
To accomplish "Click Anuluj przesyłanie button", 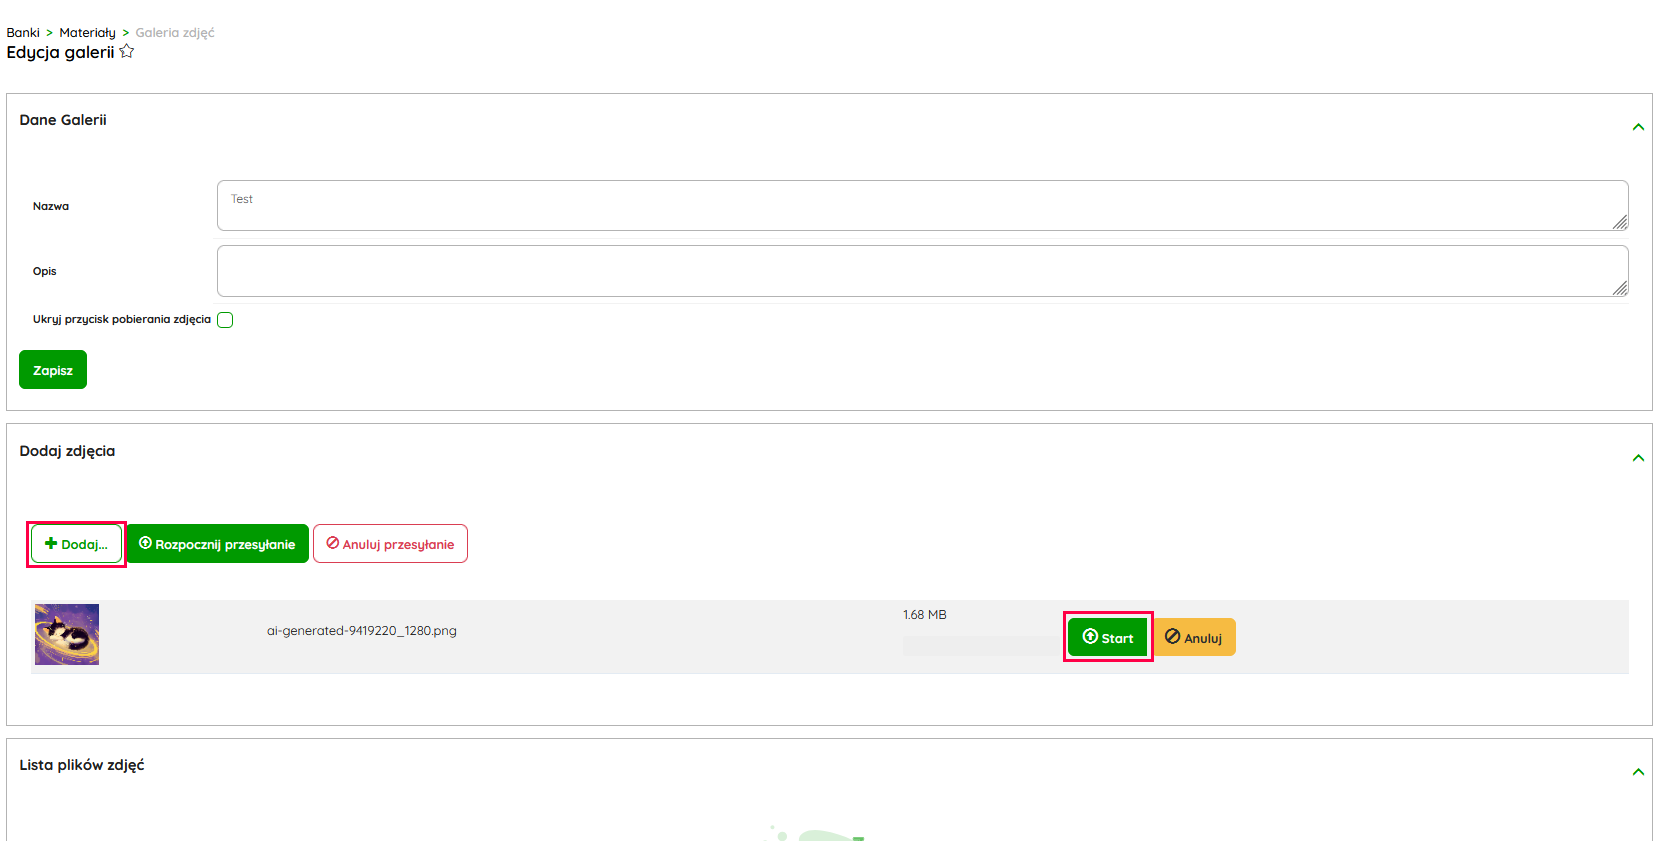I will [x=390, y=544].
